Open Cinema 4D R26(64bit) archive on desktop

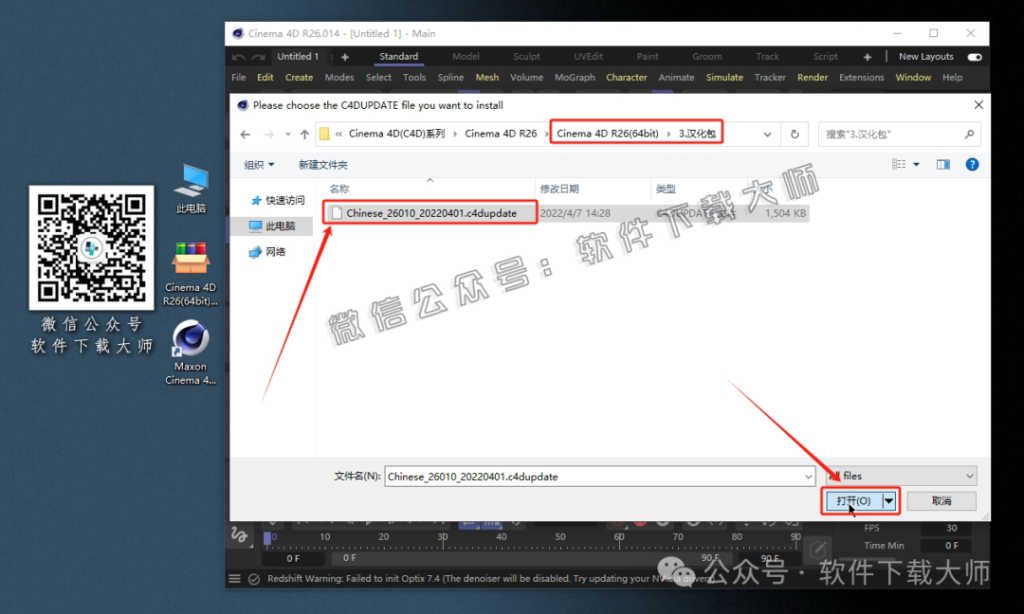(x=190, y=272)
